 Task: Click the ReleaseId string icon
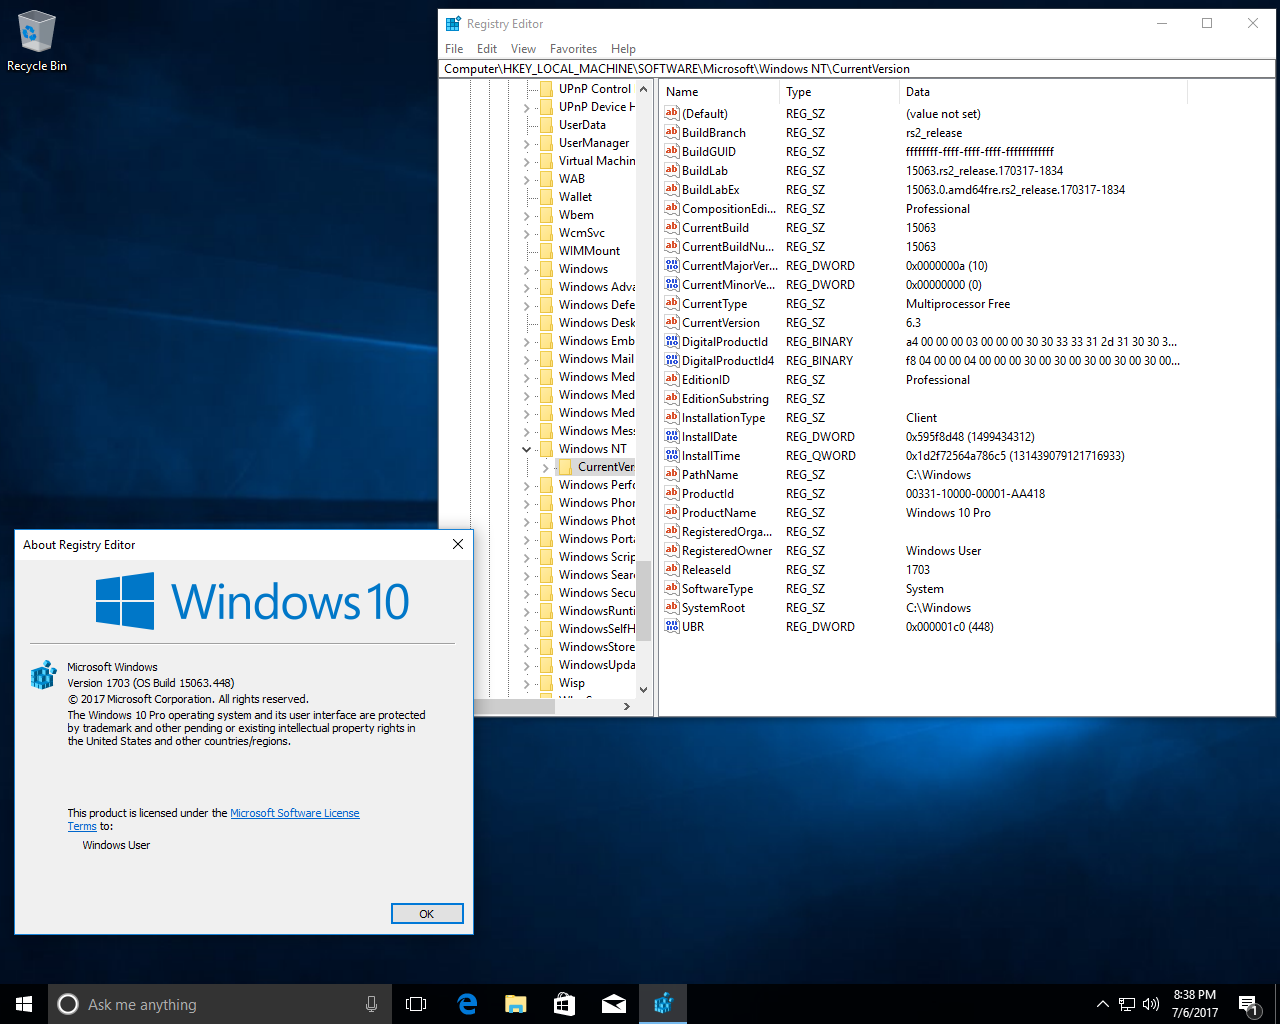(672, 570)
